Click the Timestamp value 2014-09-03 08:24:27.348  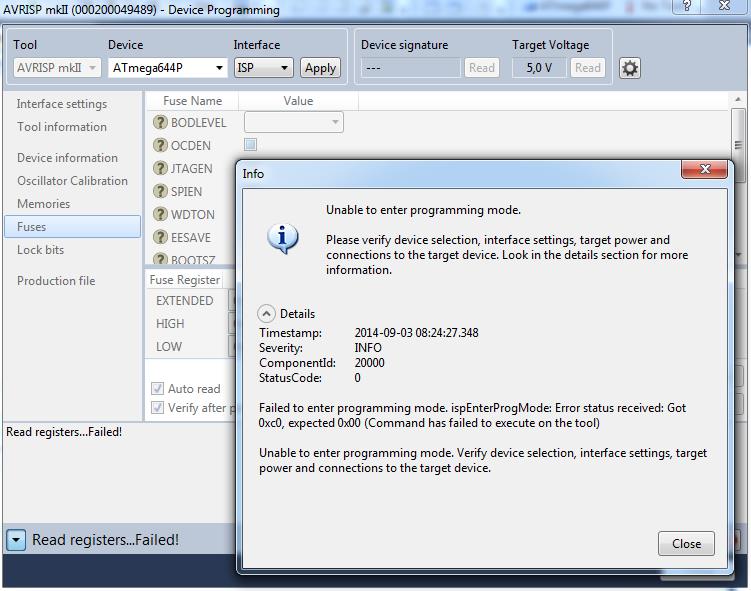[416, 333]
